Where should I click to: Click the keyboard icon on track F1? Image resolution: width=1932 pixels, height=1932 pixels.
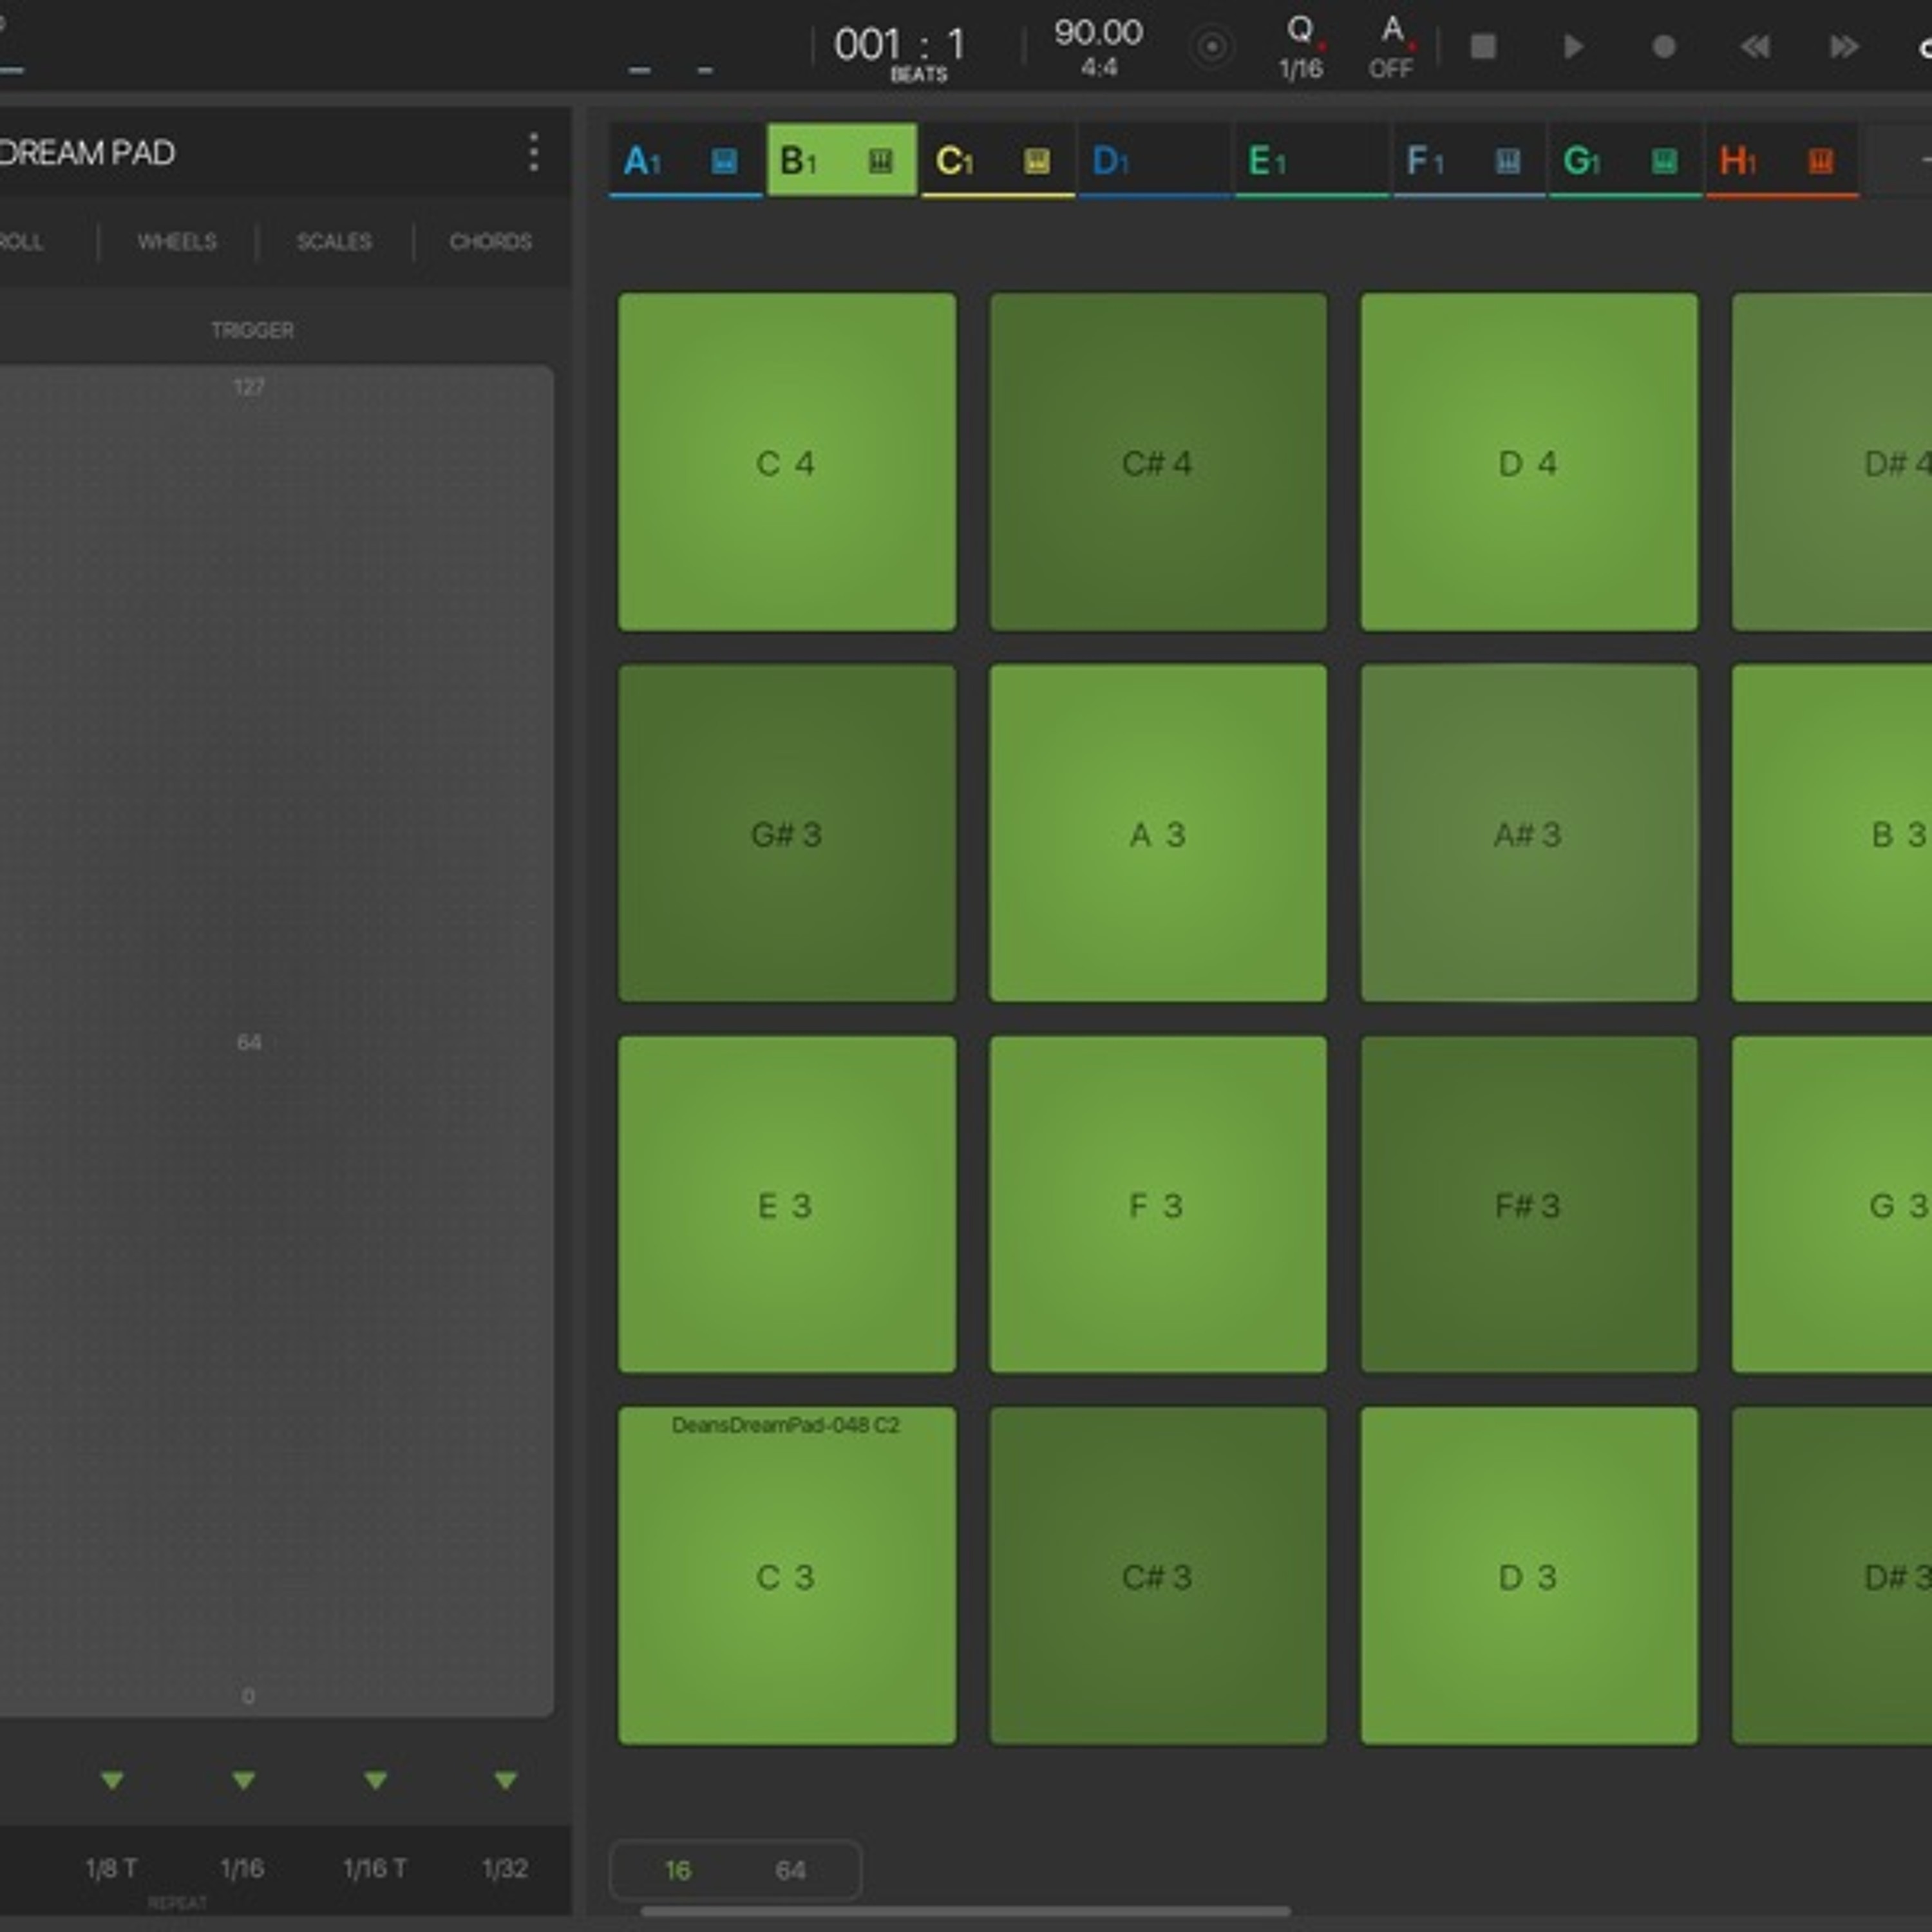coord(1508,161)
